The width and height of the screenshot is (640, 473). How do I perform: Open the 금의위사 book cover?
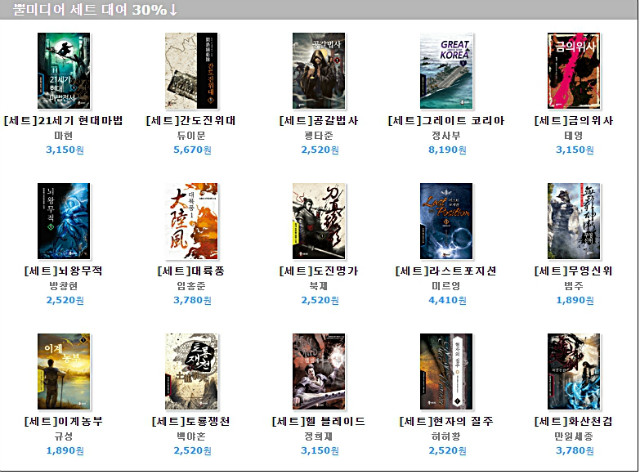[574, 71]
